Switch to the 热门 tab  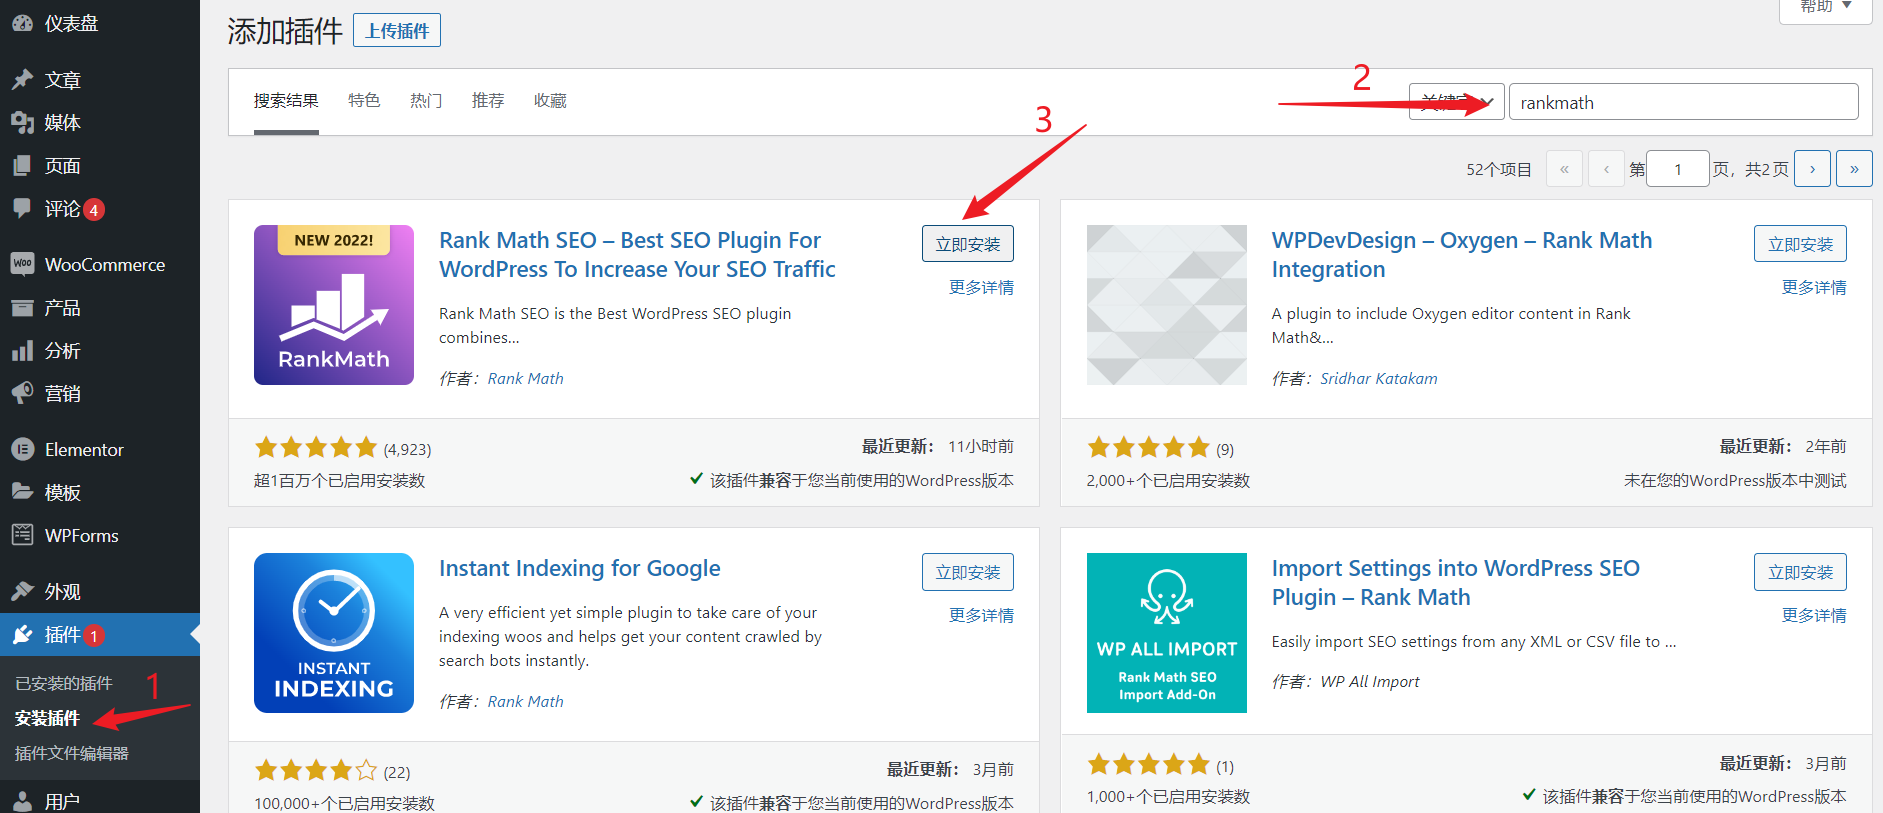[x=426, y=101]
